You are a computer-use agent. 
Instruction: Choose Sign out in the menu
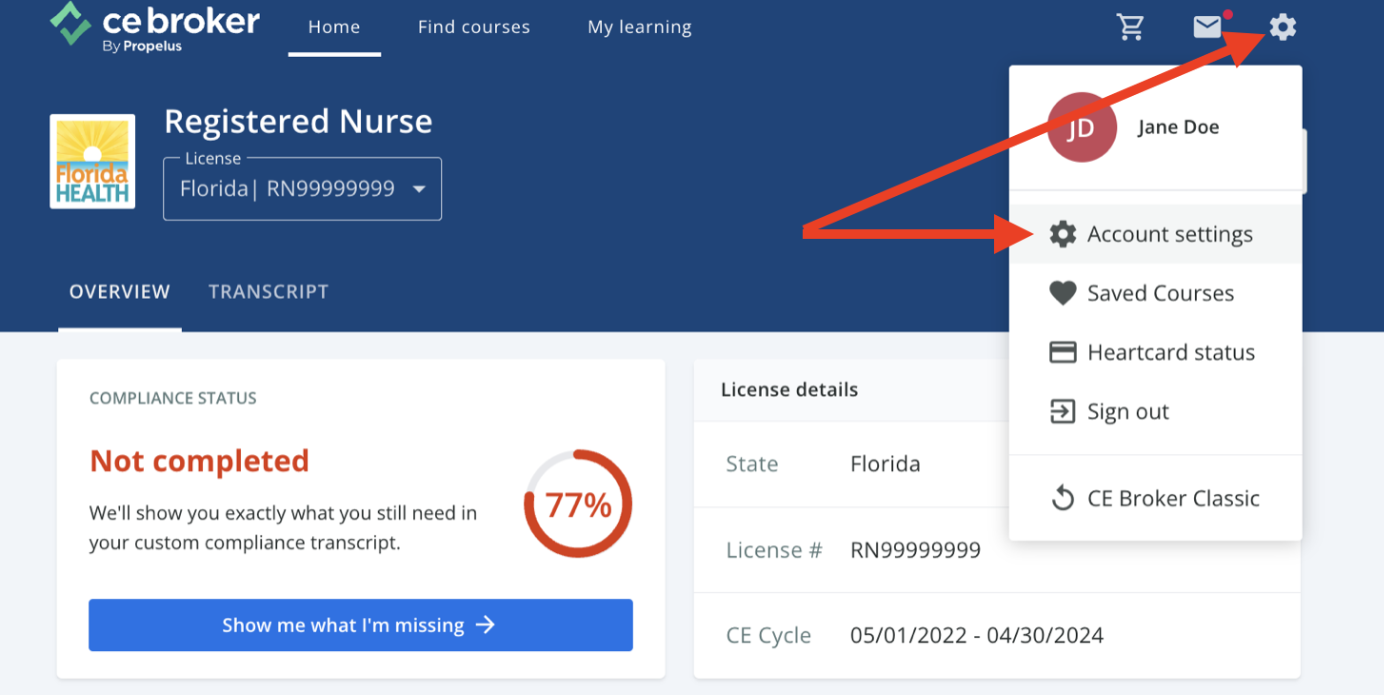[x=1155, y=411]
